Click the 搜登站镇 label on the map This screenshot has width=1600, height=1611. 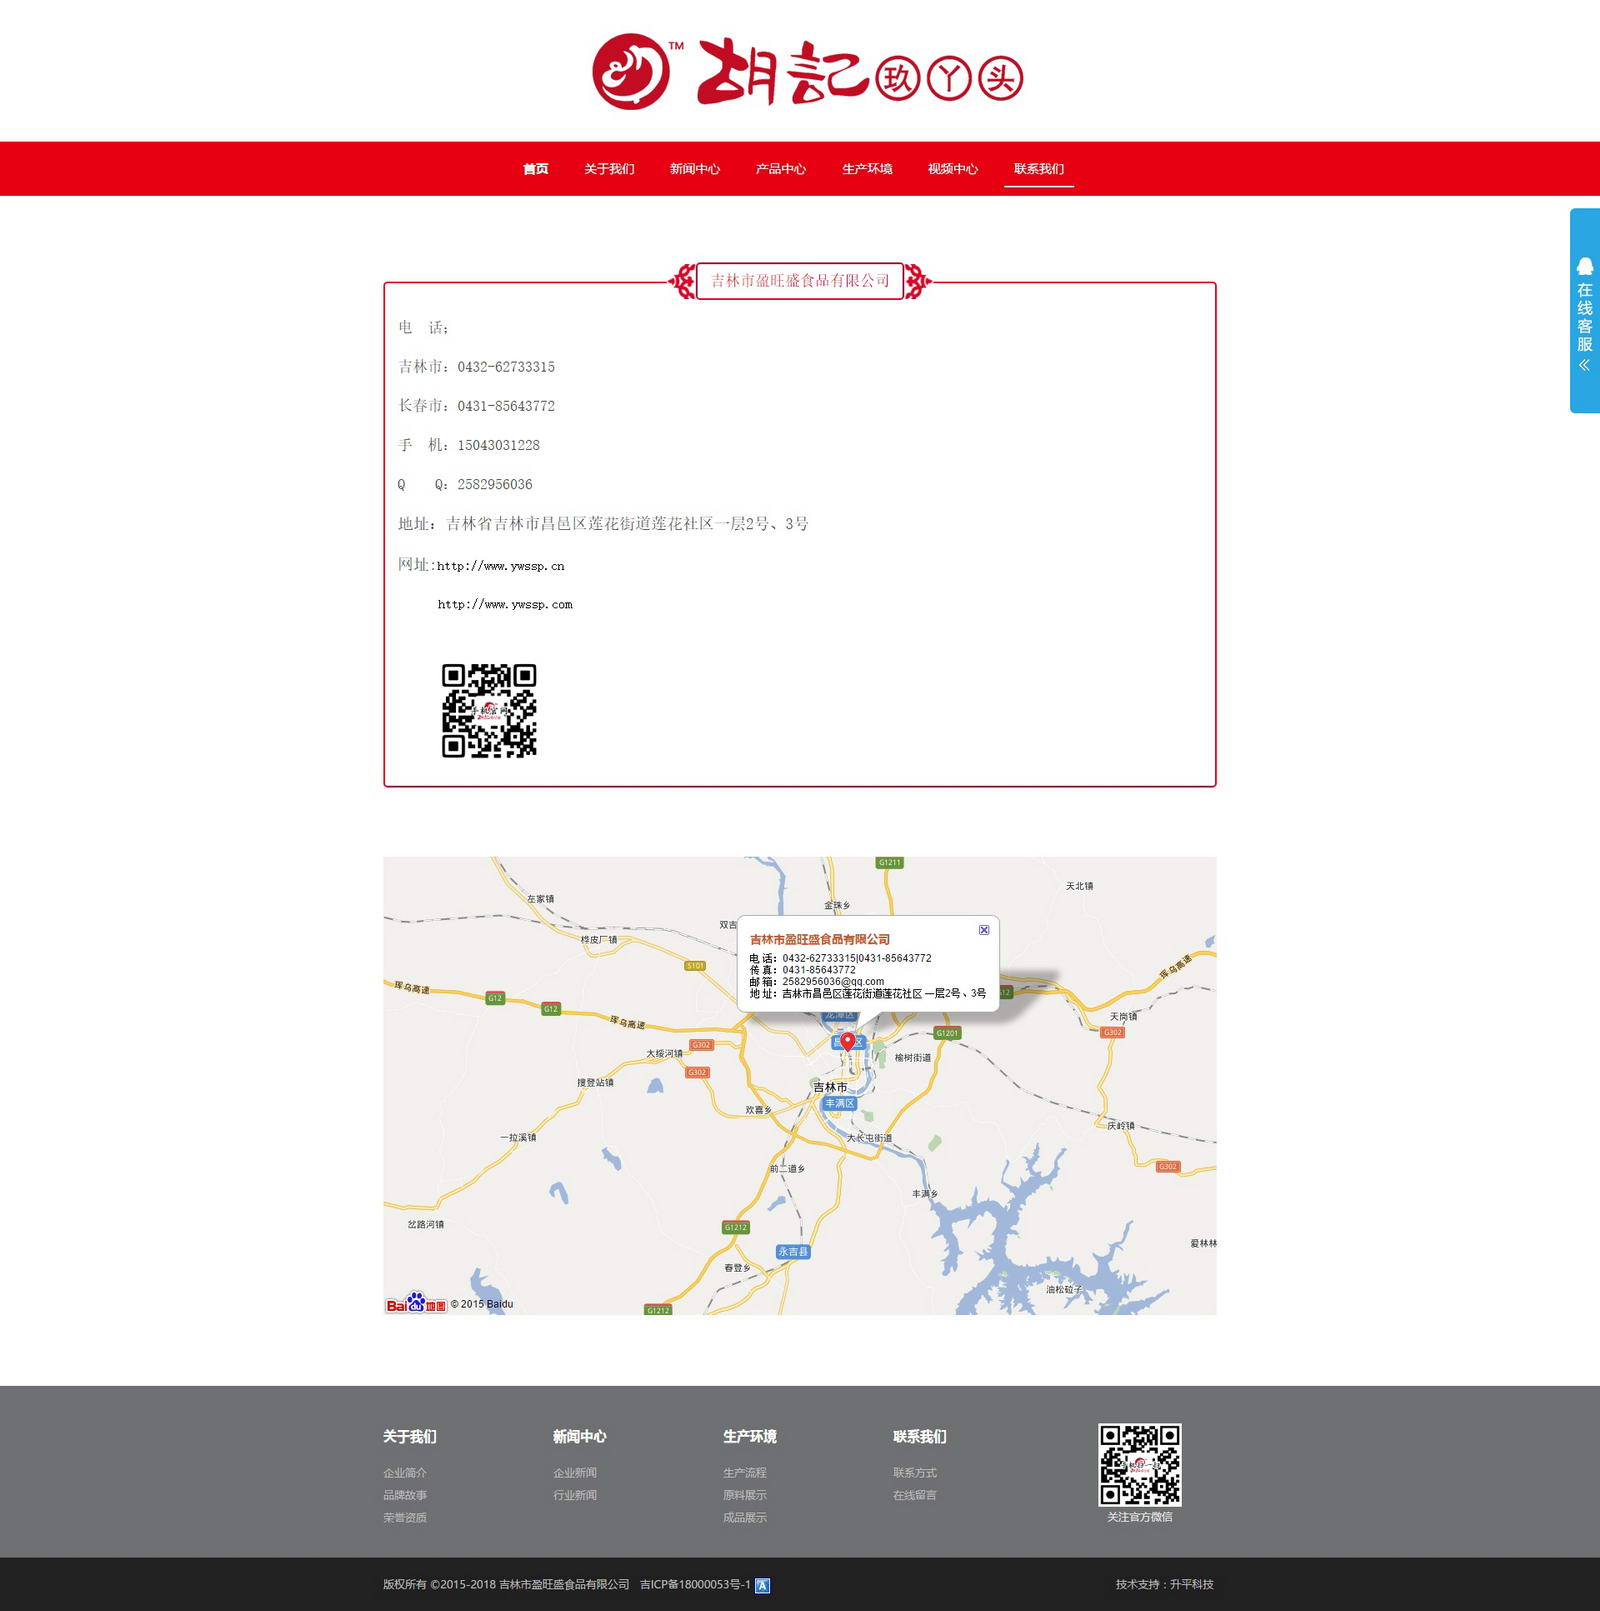(595, 1083)
